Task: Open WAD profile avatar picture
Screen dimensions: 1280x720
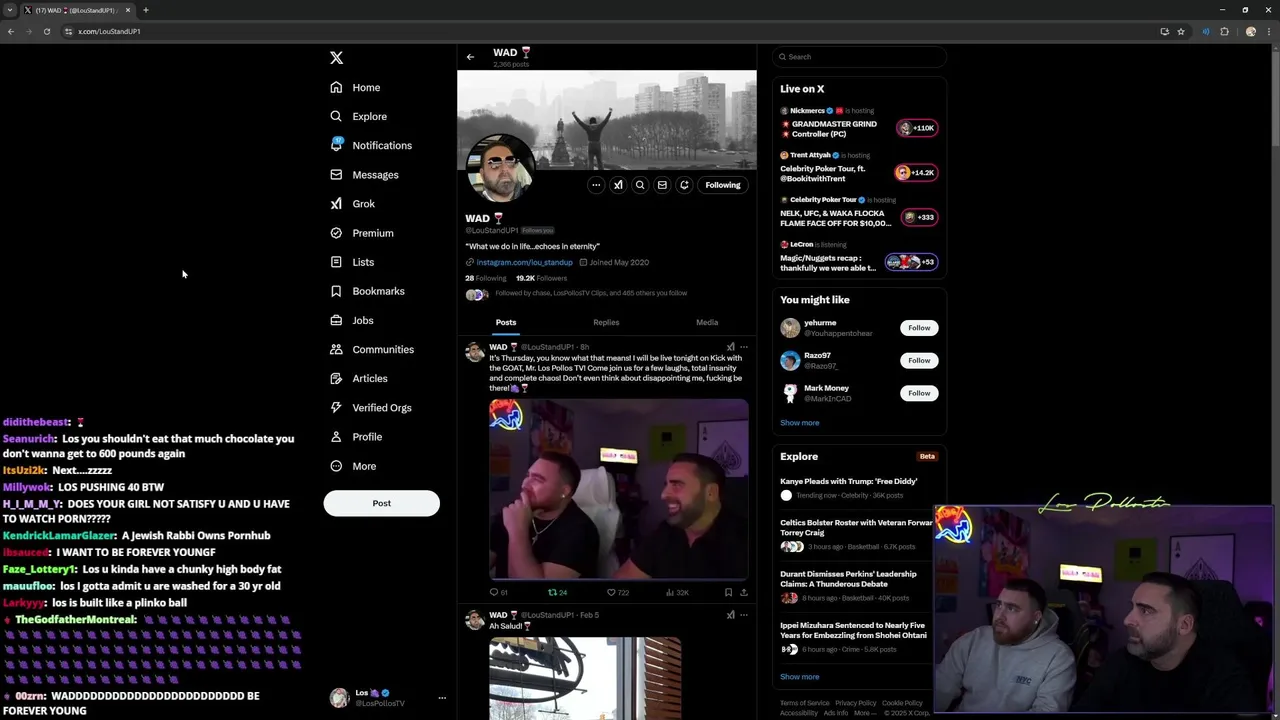Action: (x=500, y=168)
